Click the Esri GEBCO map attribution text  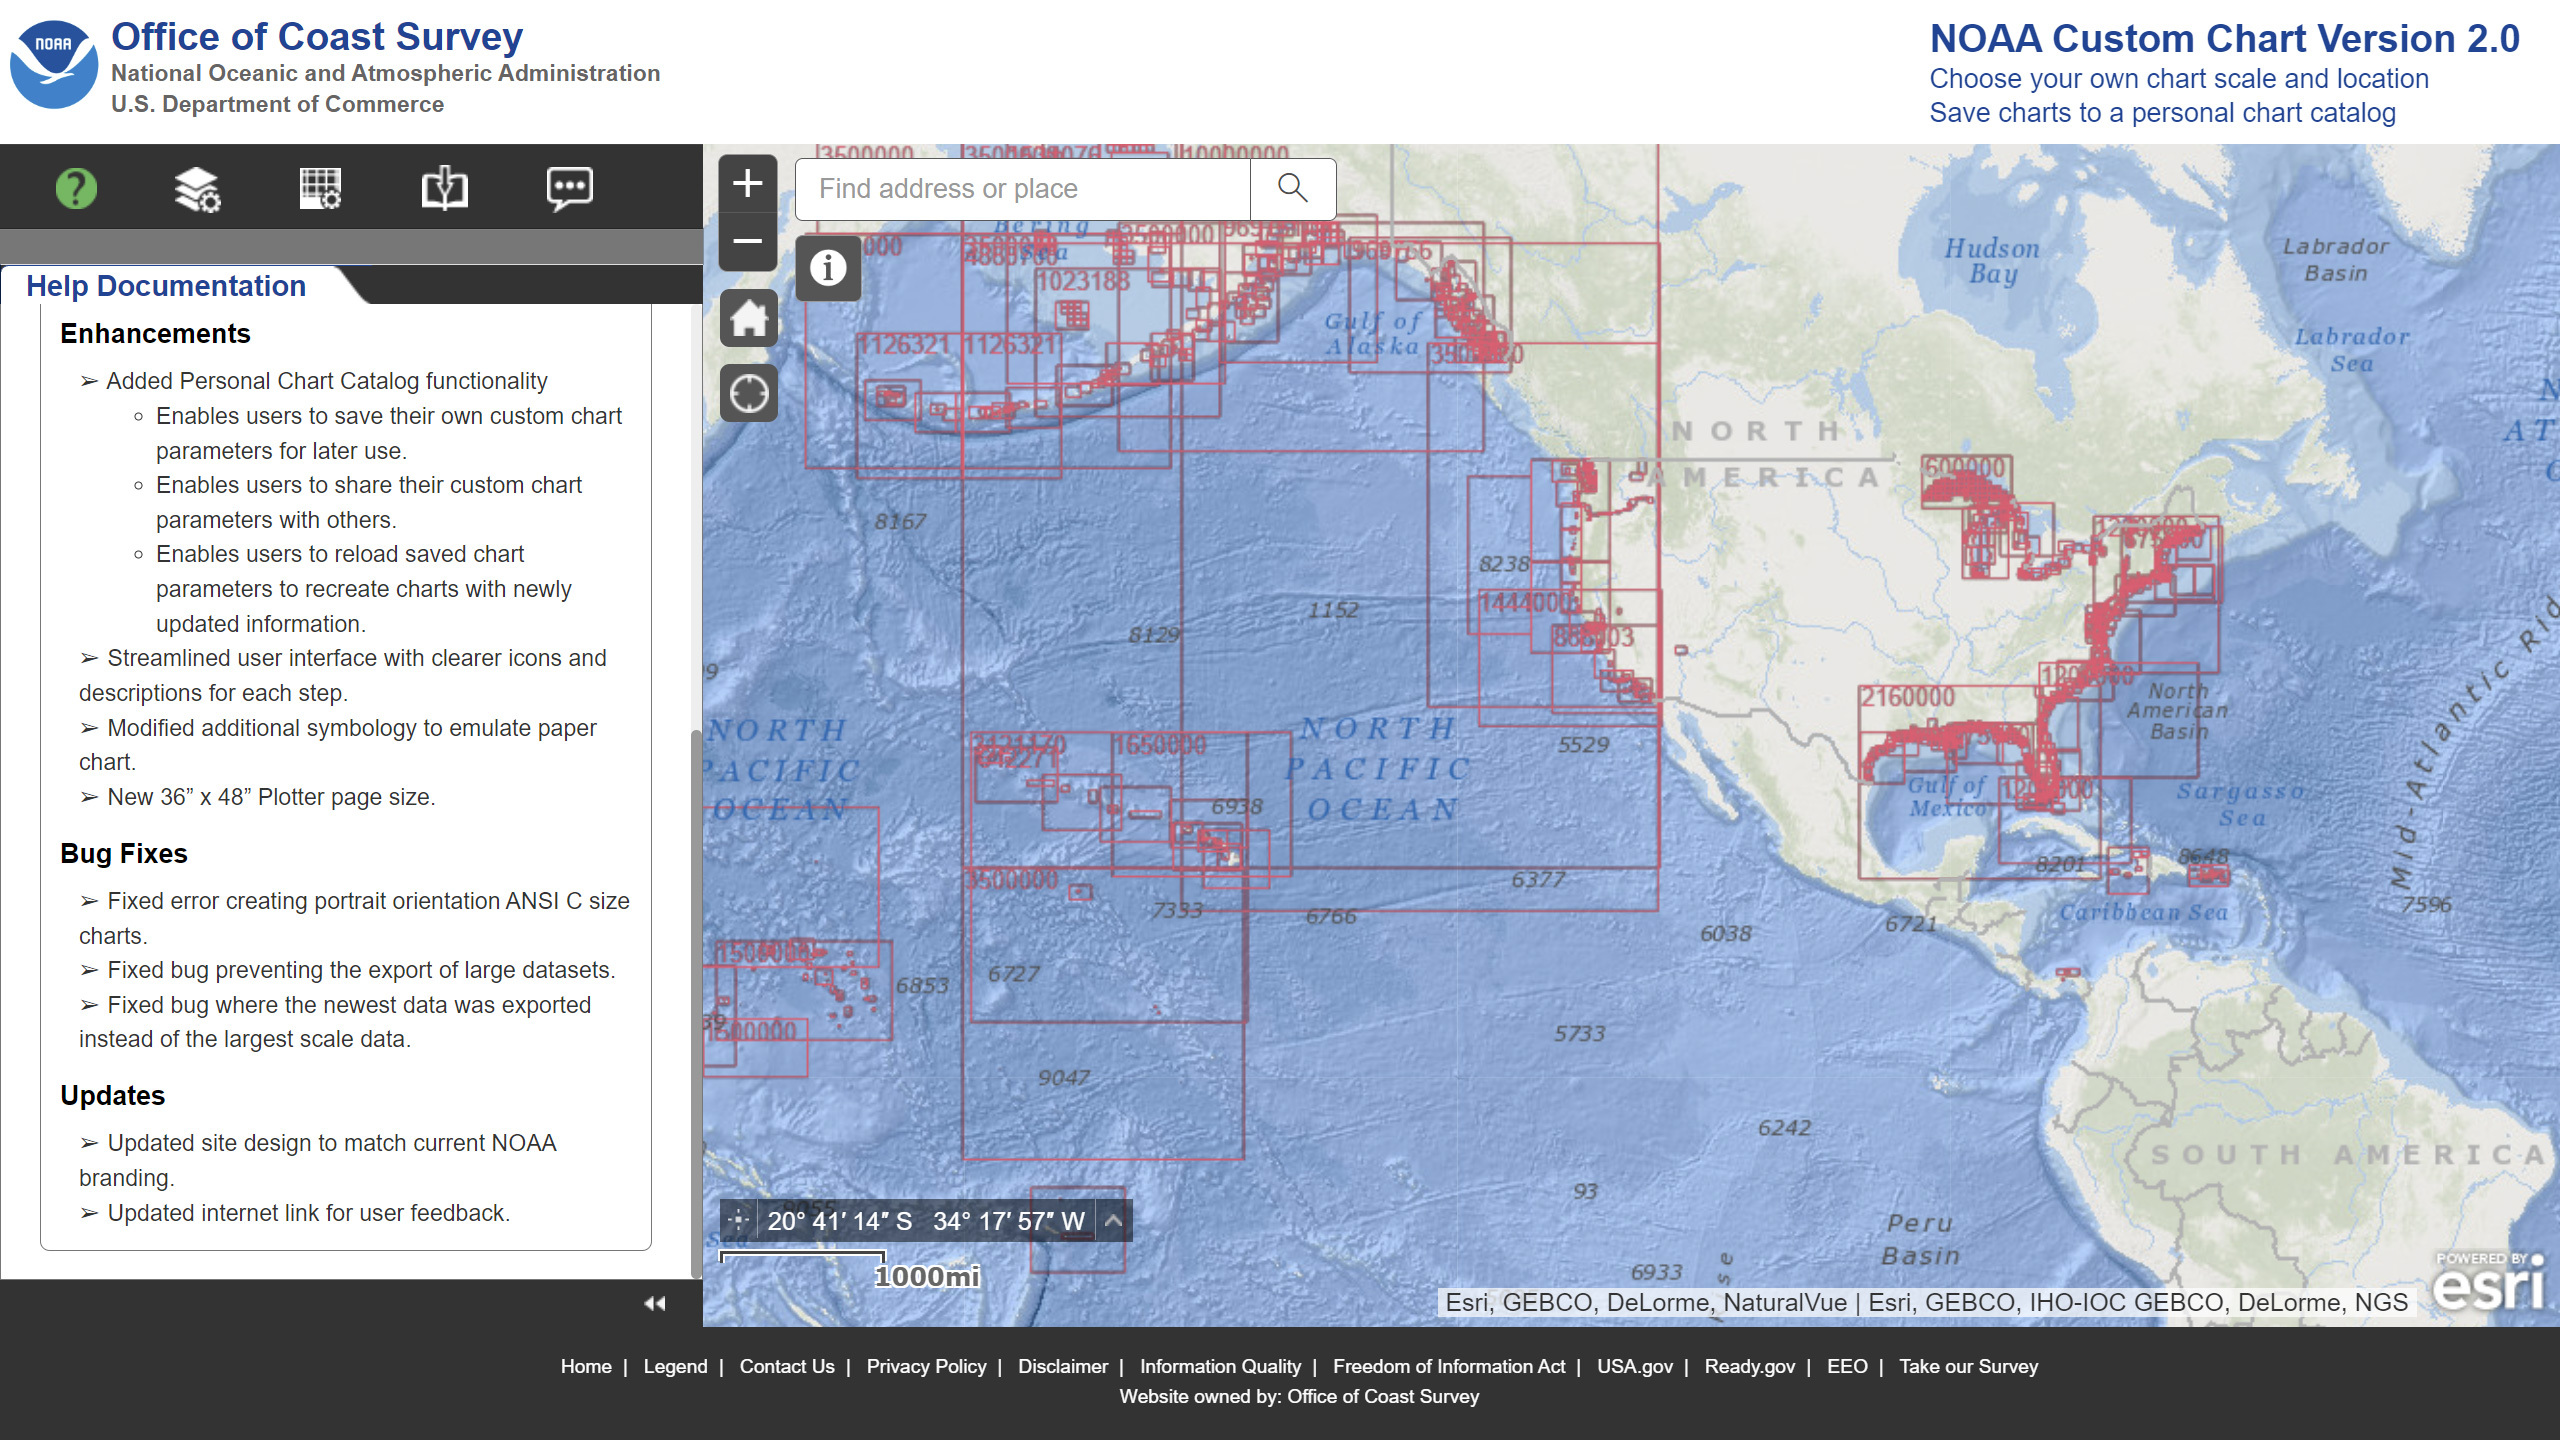pyautogui.click(x=1926, y=1302)
